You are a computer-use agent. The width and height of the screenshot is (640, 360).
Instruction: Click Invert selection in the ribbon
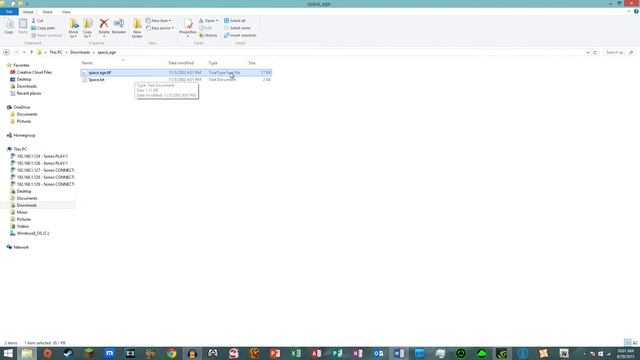pyautogui.click(x=240, y=36)
